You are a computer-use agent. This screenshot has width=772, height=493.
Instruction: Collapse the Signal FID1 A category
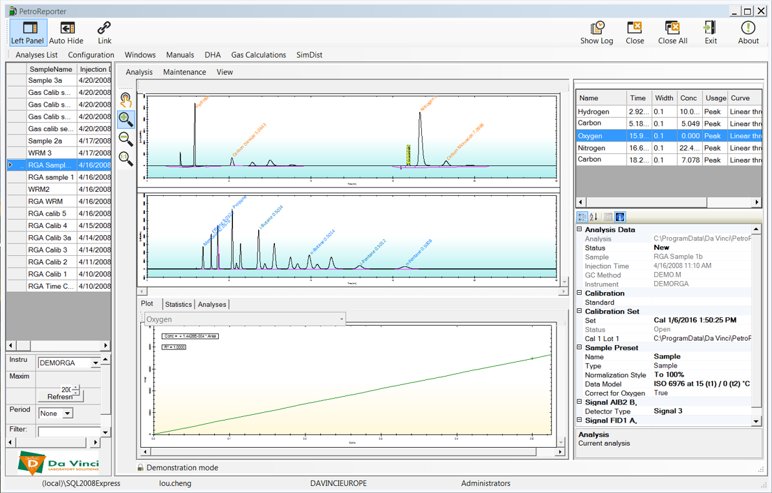tap(579, 420)
